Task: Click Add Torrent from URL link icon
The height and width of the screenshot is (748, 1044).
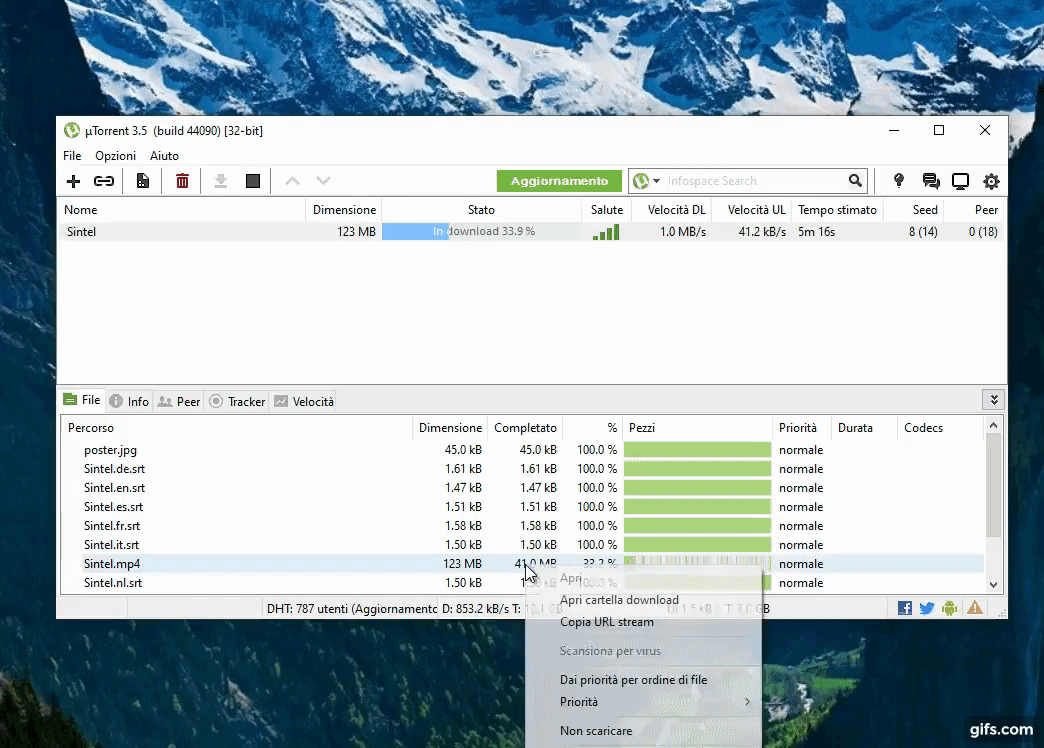Action: [104, 181]
